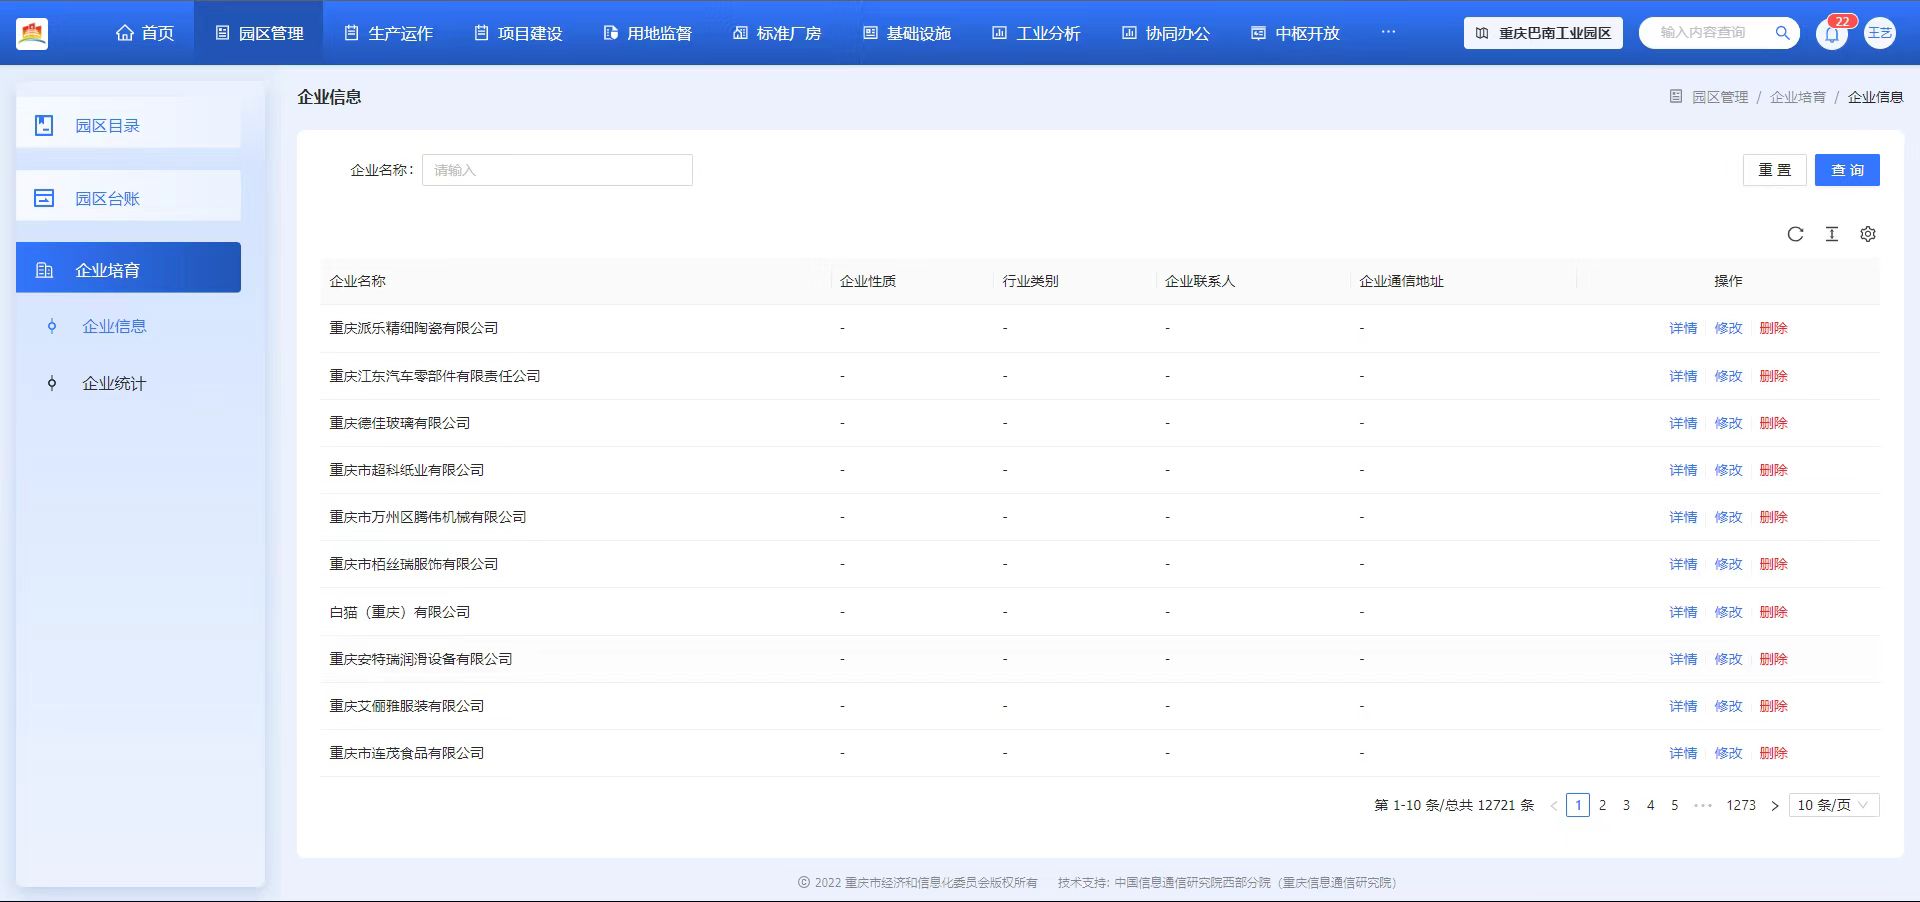Click the 企业名称 input field
Screen dimensions: 1920x902
click(557, 170)
